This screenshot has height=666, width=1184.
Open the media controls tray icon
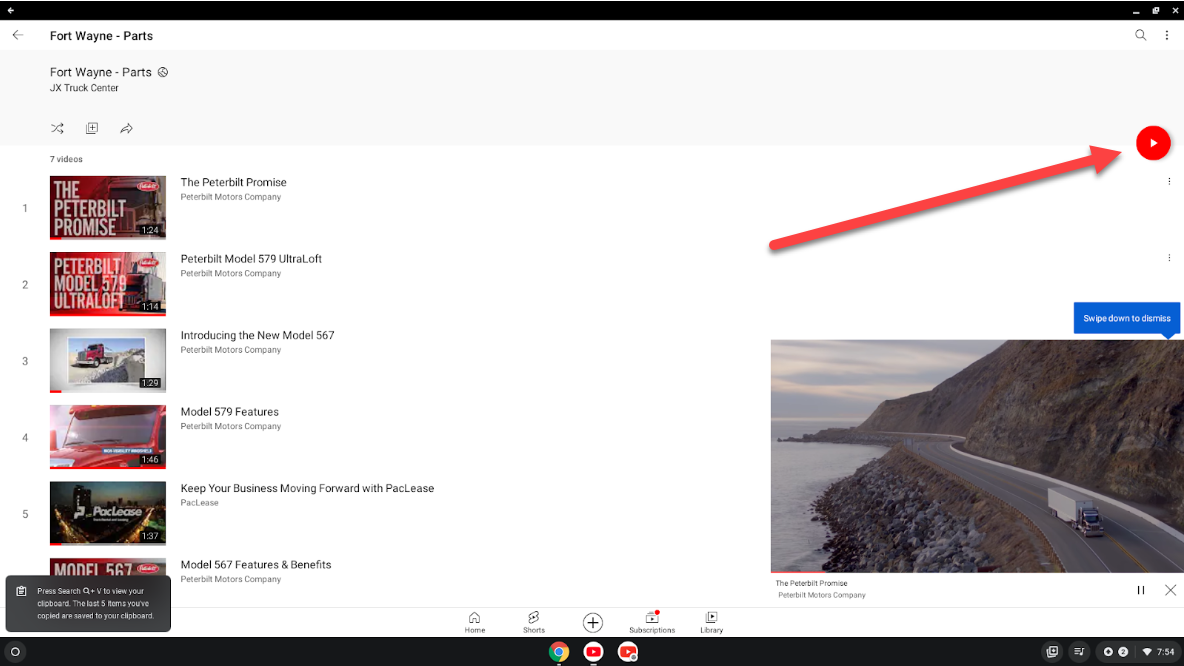[x=1079, y=652]
